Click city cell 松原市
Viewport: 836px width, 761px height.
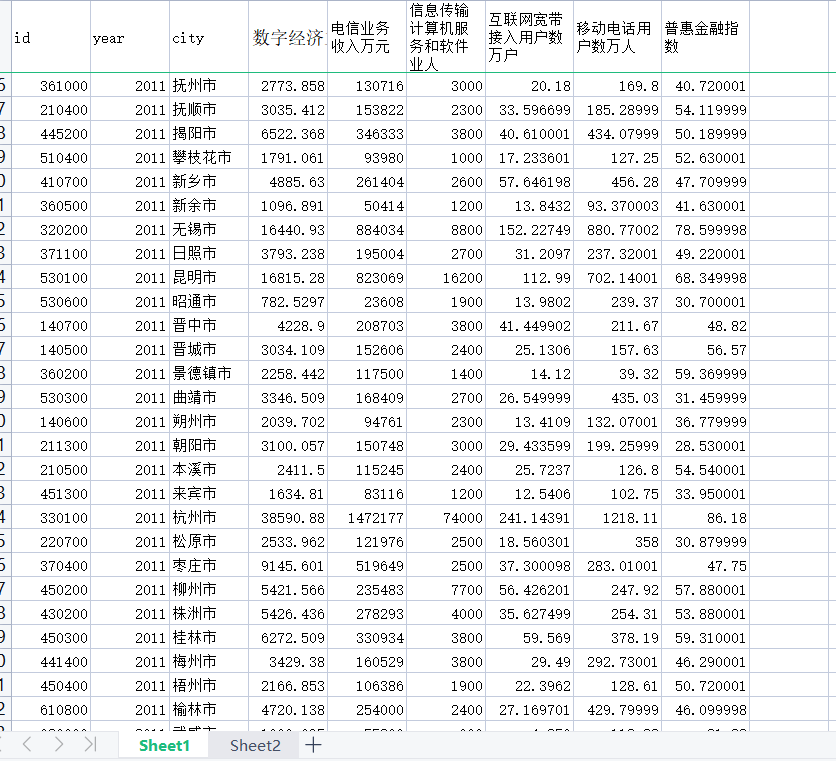209,541
